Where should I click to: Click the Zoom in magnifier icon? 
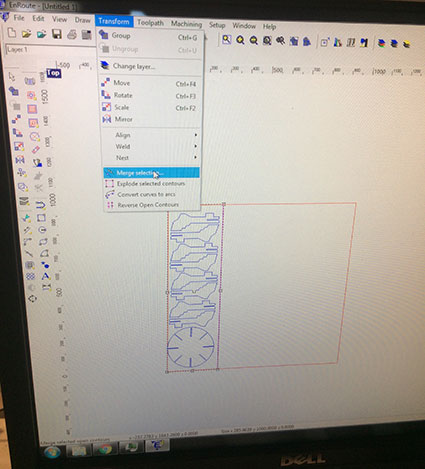click(240, 40)
